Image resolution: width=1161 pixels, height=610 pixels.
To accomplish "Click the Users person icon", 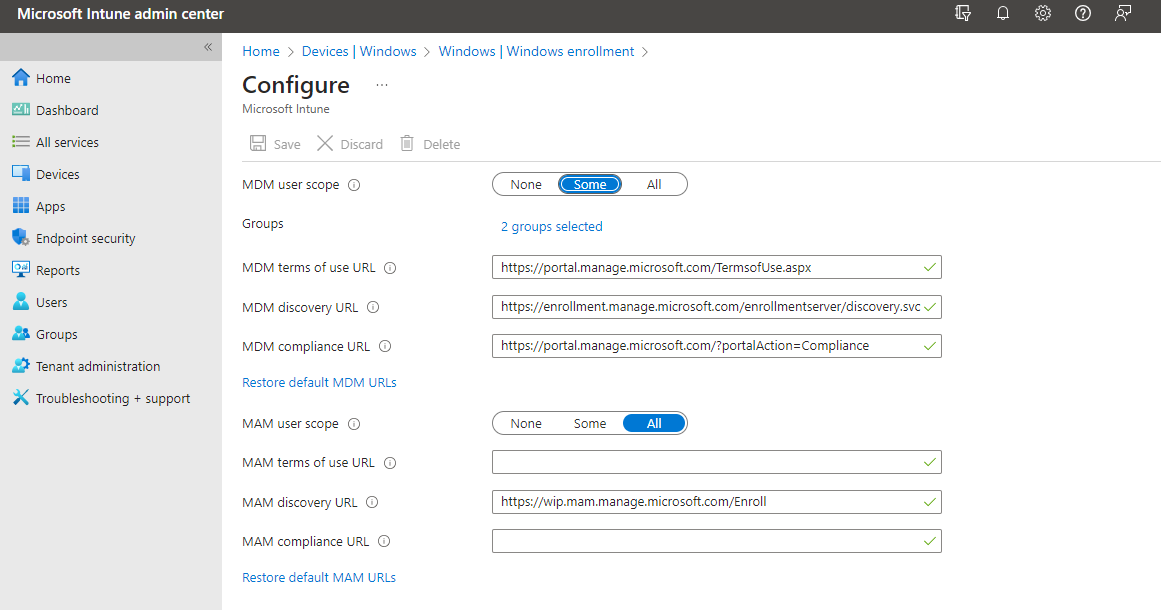I will (x=21, y=301).
